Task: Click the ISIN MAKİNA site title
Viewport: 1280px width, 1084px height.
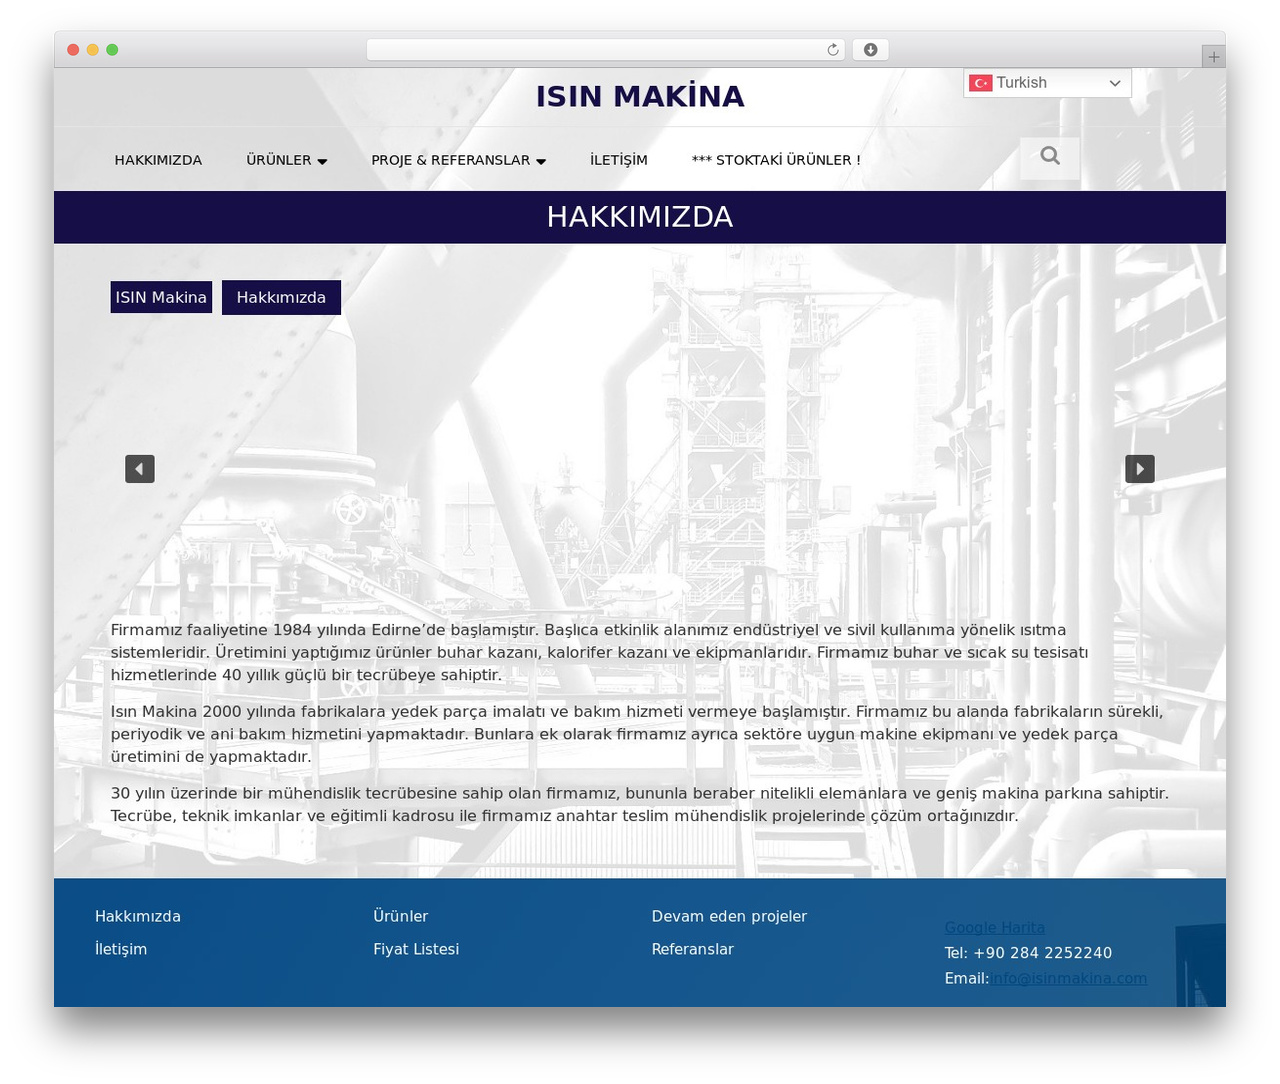Action: click(640, 96)
